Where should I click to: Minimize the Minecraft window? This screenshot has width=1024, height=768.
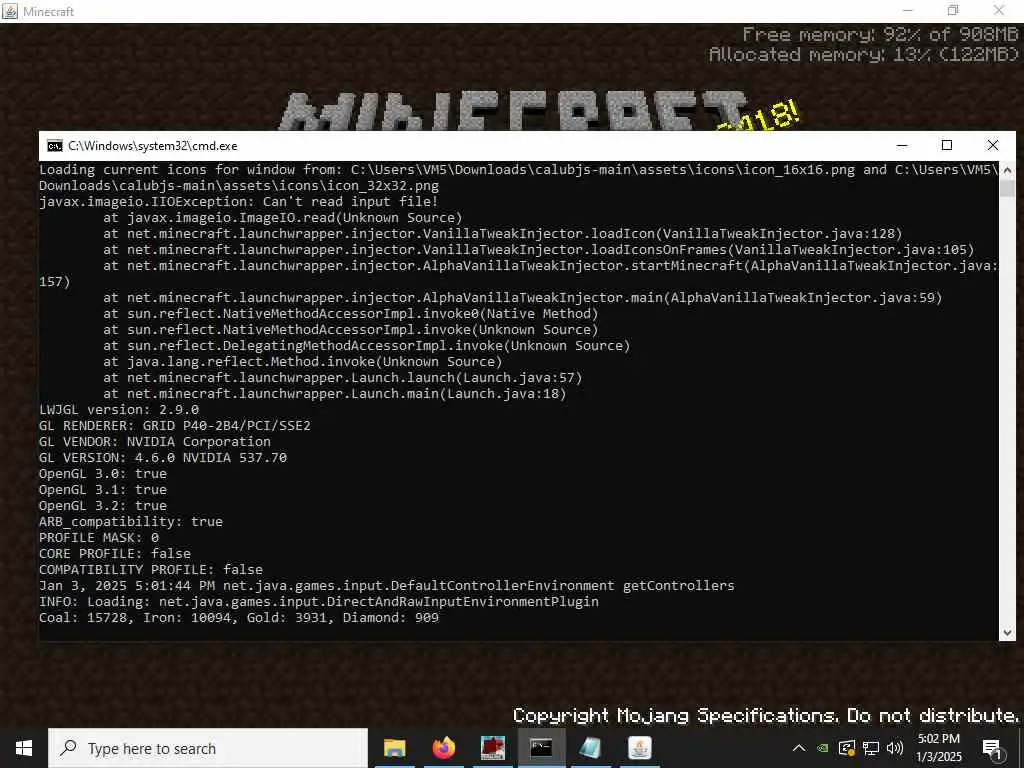click(908, 11)
